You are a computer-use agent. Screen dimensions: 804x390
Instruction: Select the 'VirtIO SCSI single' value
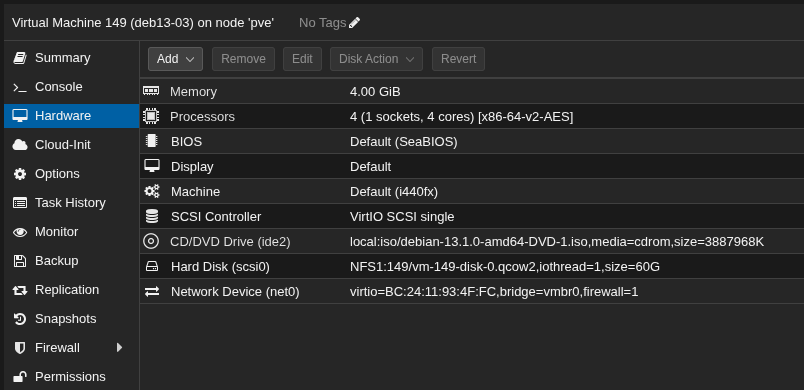(x=402, y=217)
